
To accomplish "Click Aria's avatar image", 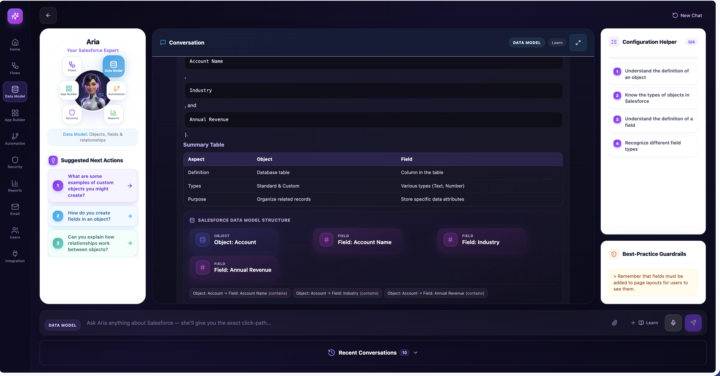I will tap(93, 90).
